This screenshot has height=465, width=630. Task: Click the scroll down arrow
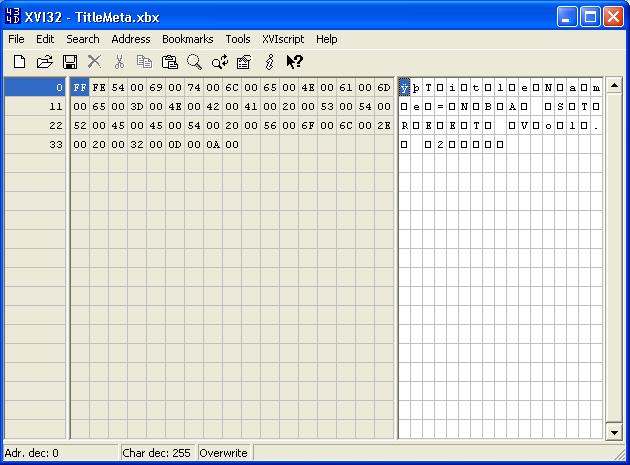pyautogui.click(x=614, y=432)
